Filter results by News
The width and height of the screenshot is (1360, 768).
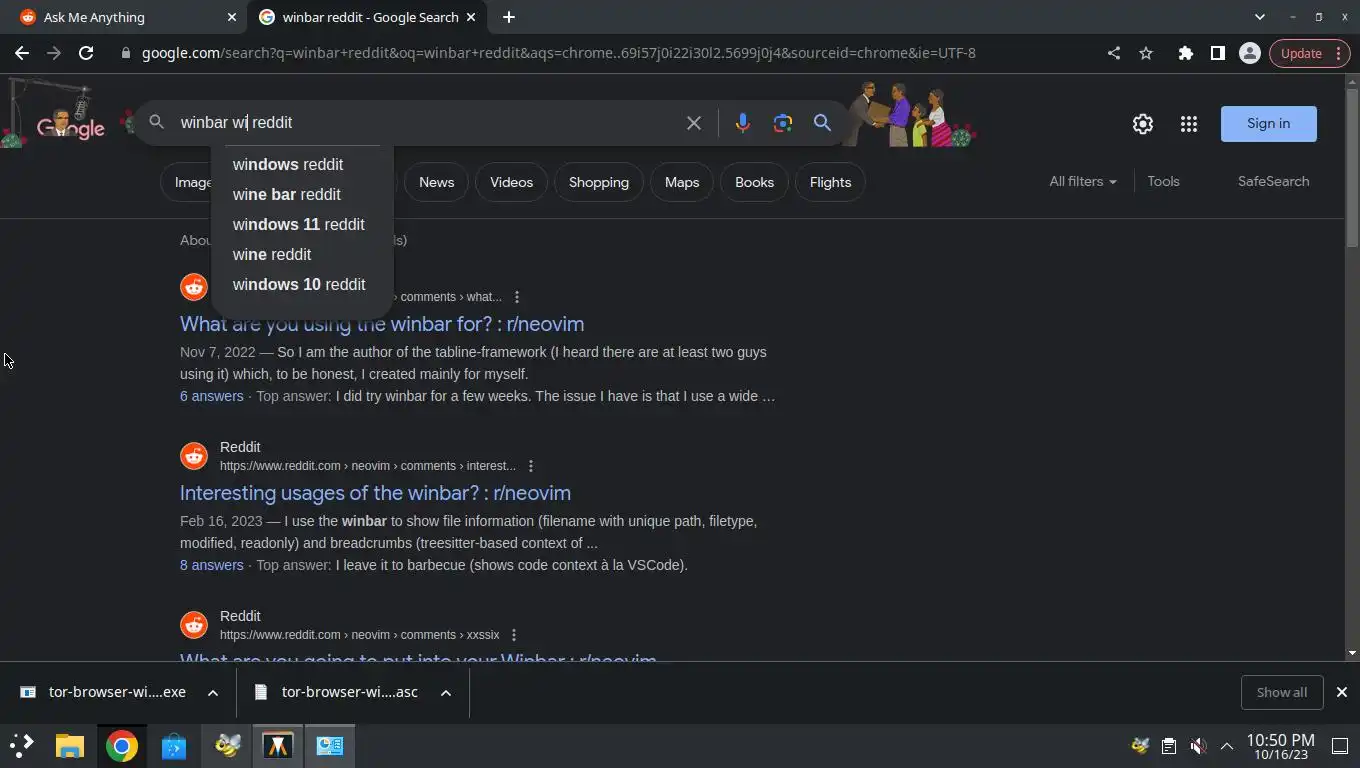[436, 182]
